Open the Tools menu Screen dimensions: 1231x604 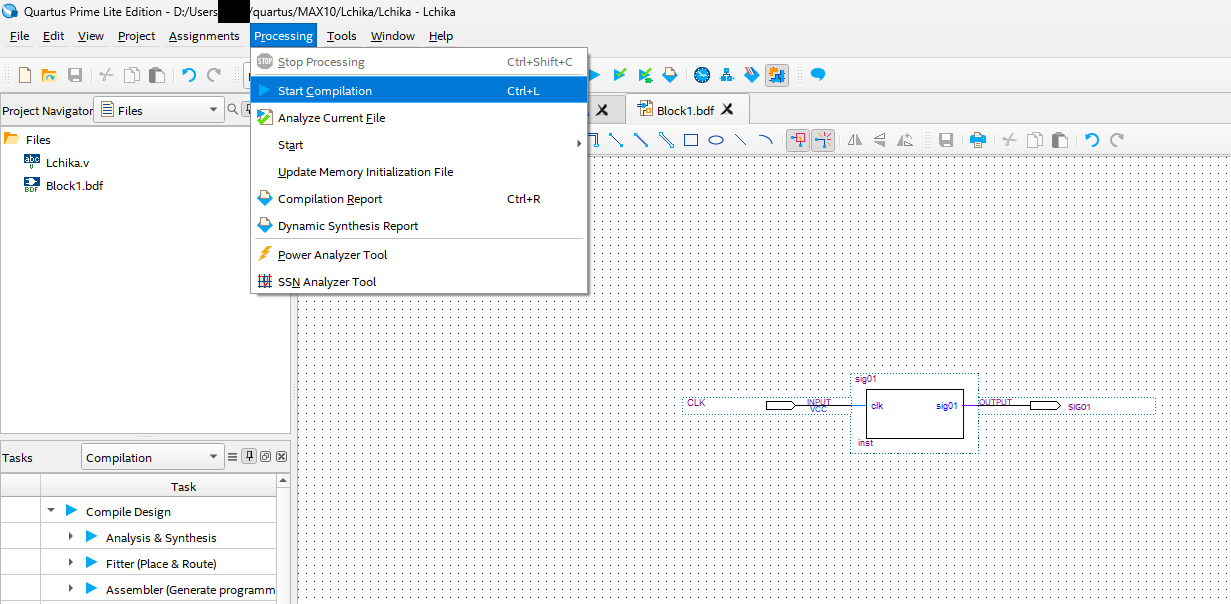click(x=341, y=36)
